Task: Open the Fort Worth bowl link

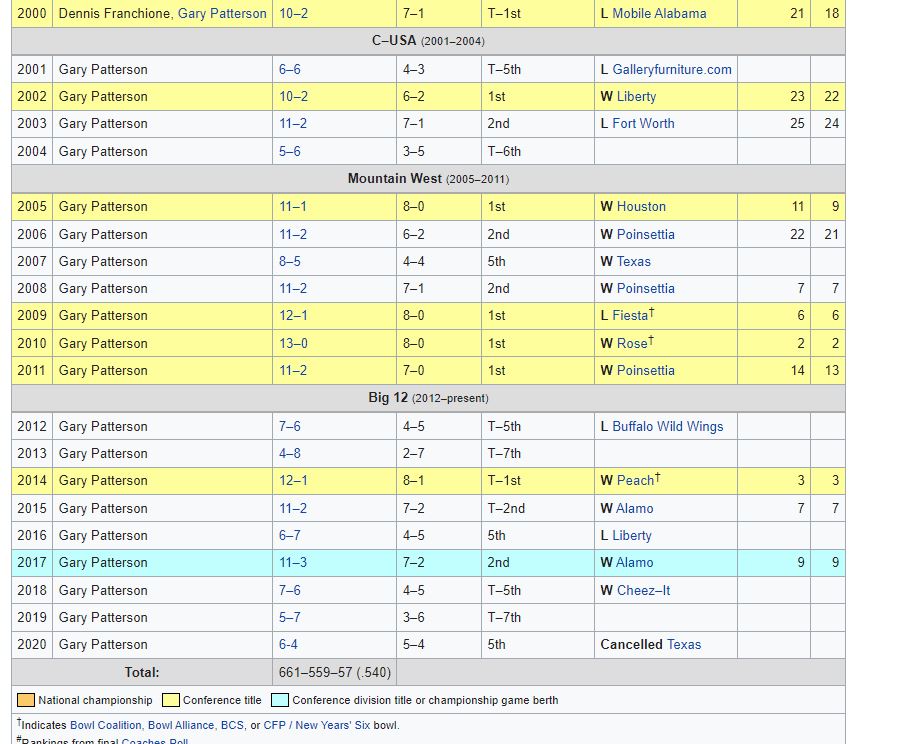Action: 643,123
